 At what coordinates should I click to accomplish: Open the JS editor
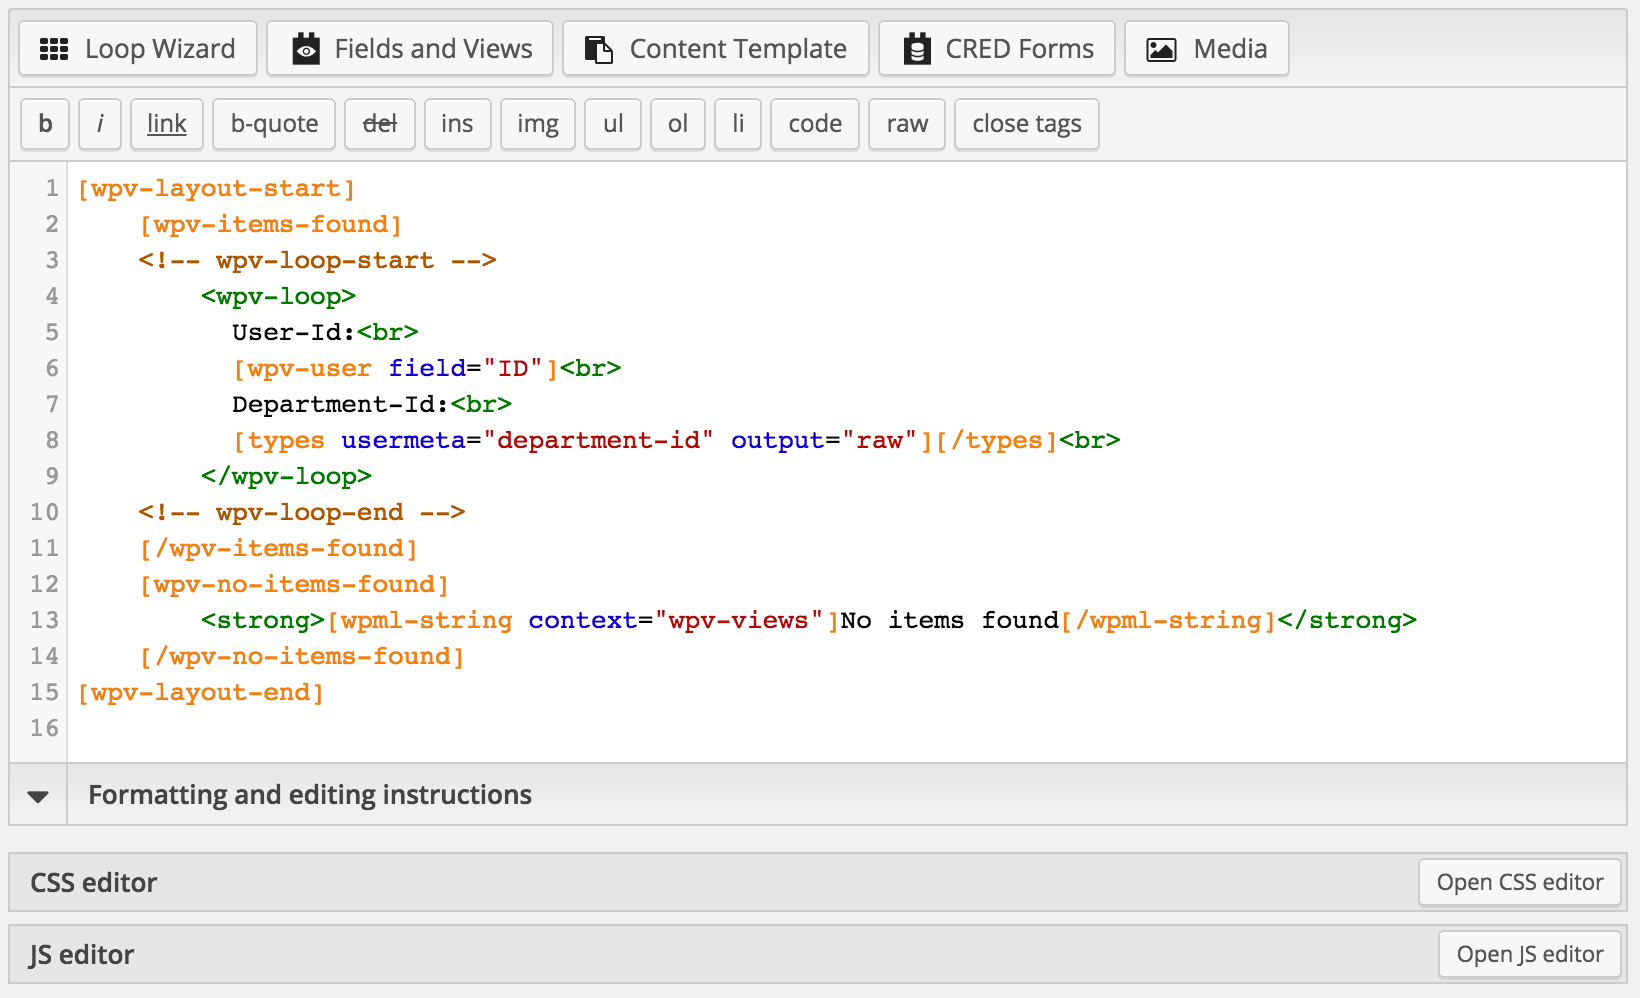click(1530, 954)
